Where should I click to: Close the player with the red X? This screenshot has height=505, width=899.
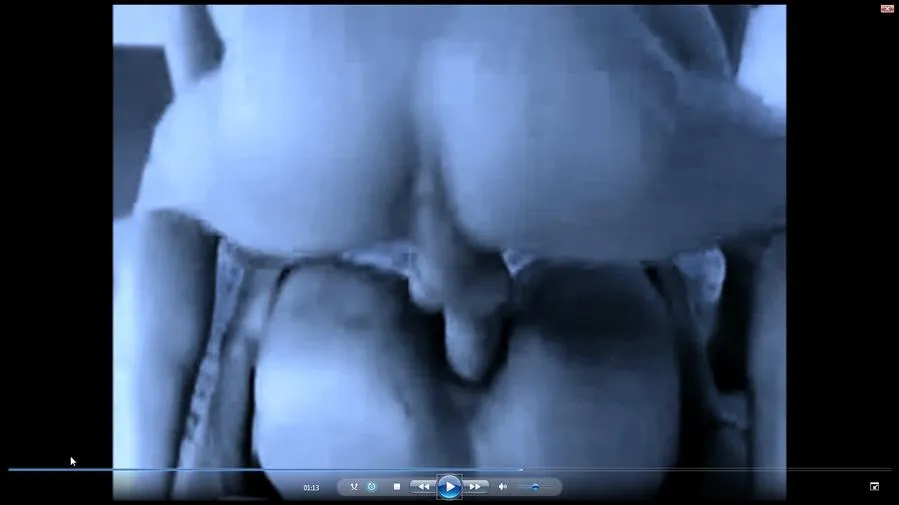[887, 8]
